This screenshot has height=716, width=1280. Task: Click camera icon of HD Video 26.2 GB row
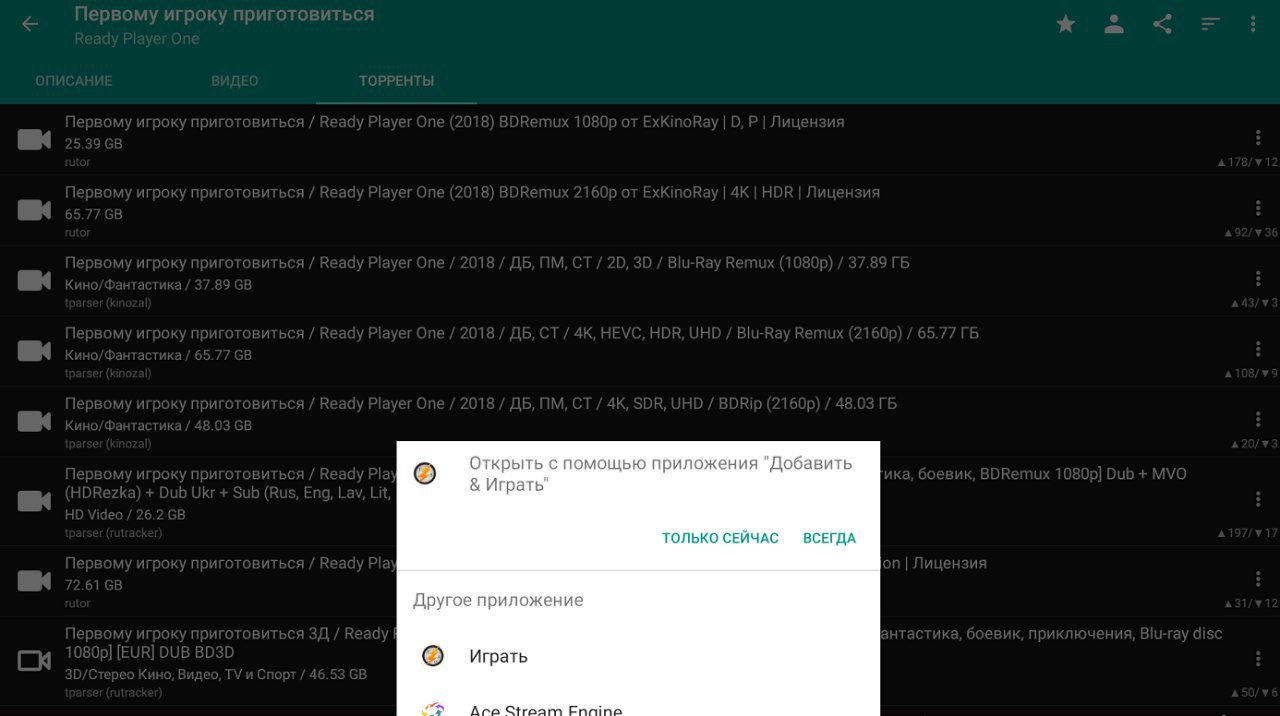[x=34, y=501]
